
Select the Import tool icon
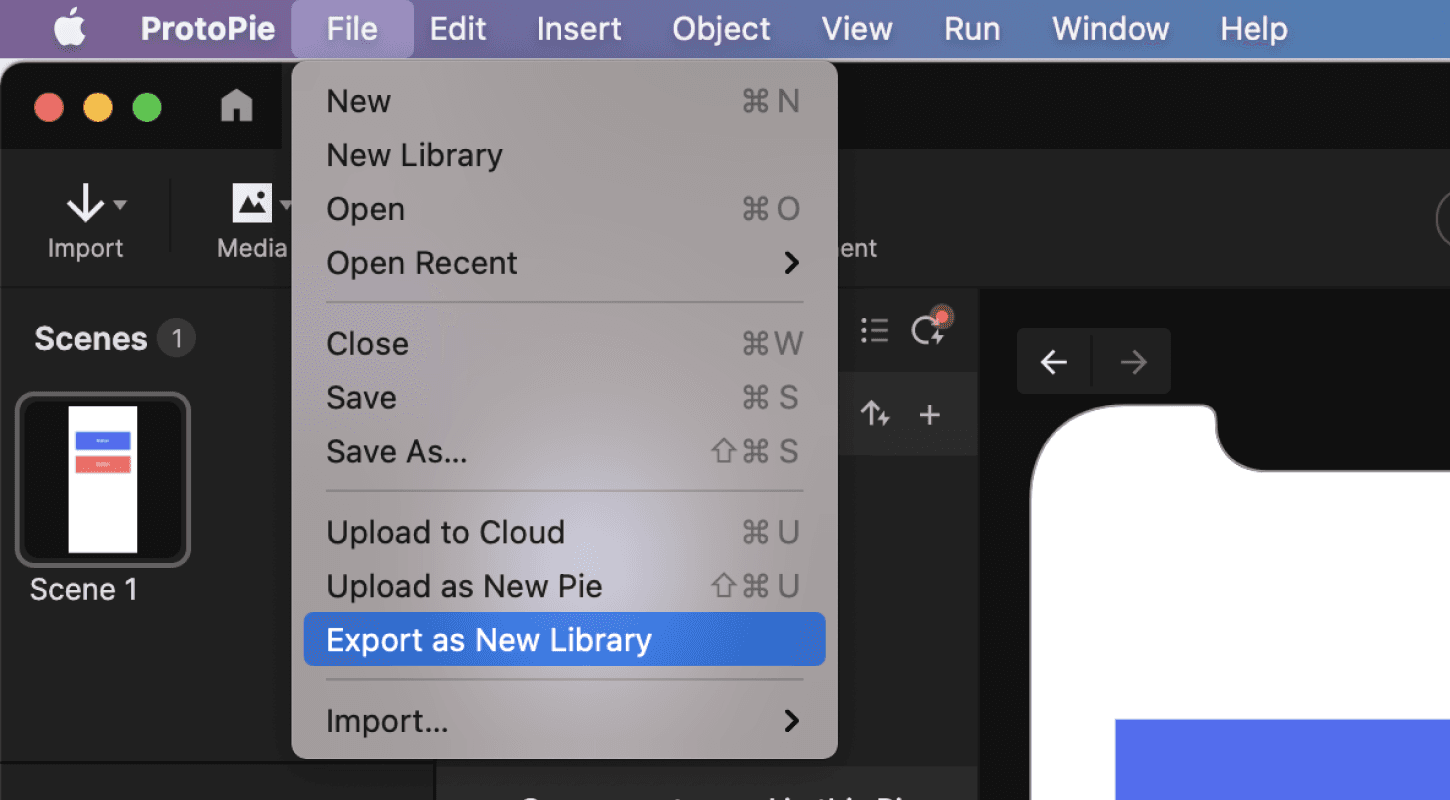click(85, 202)
